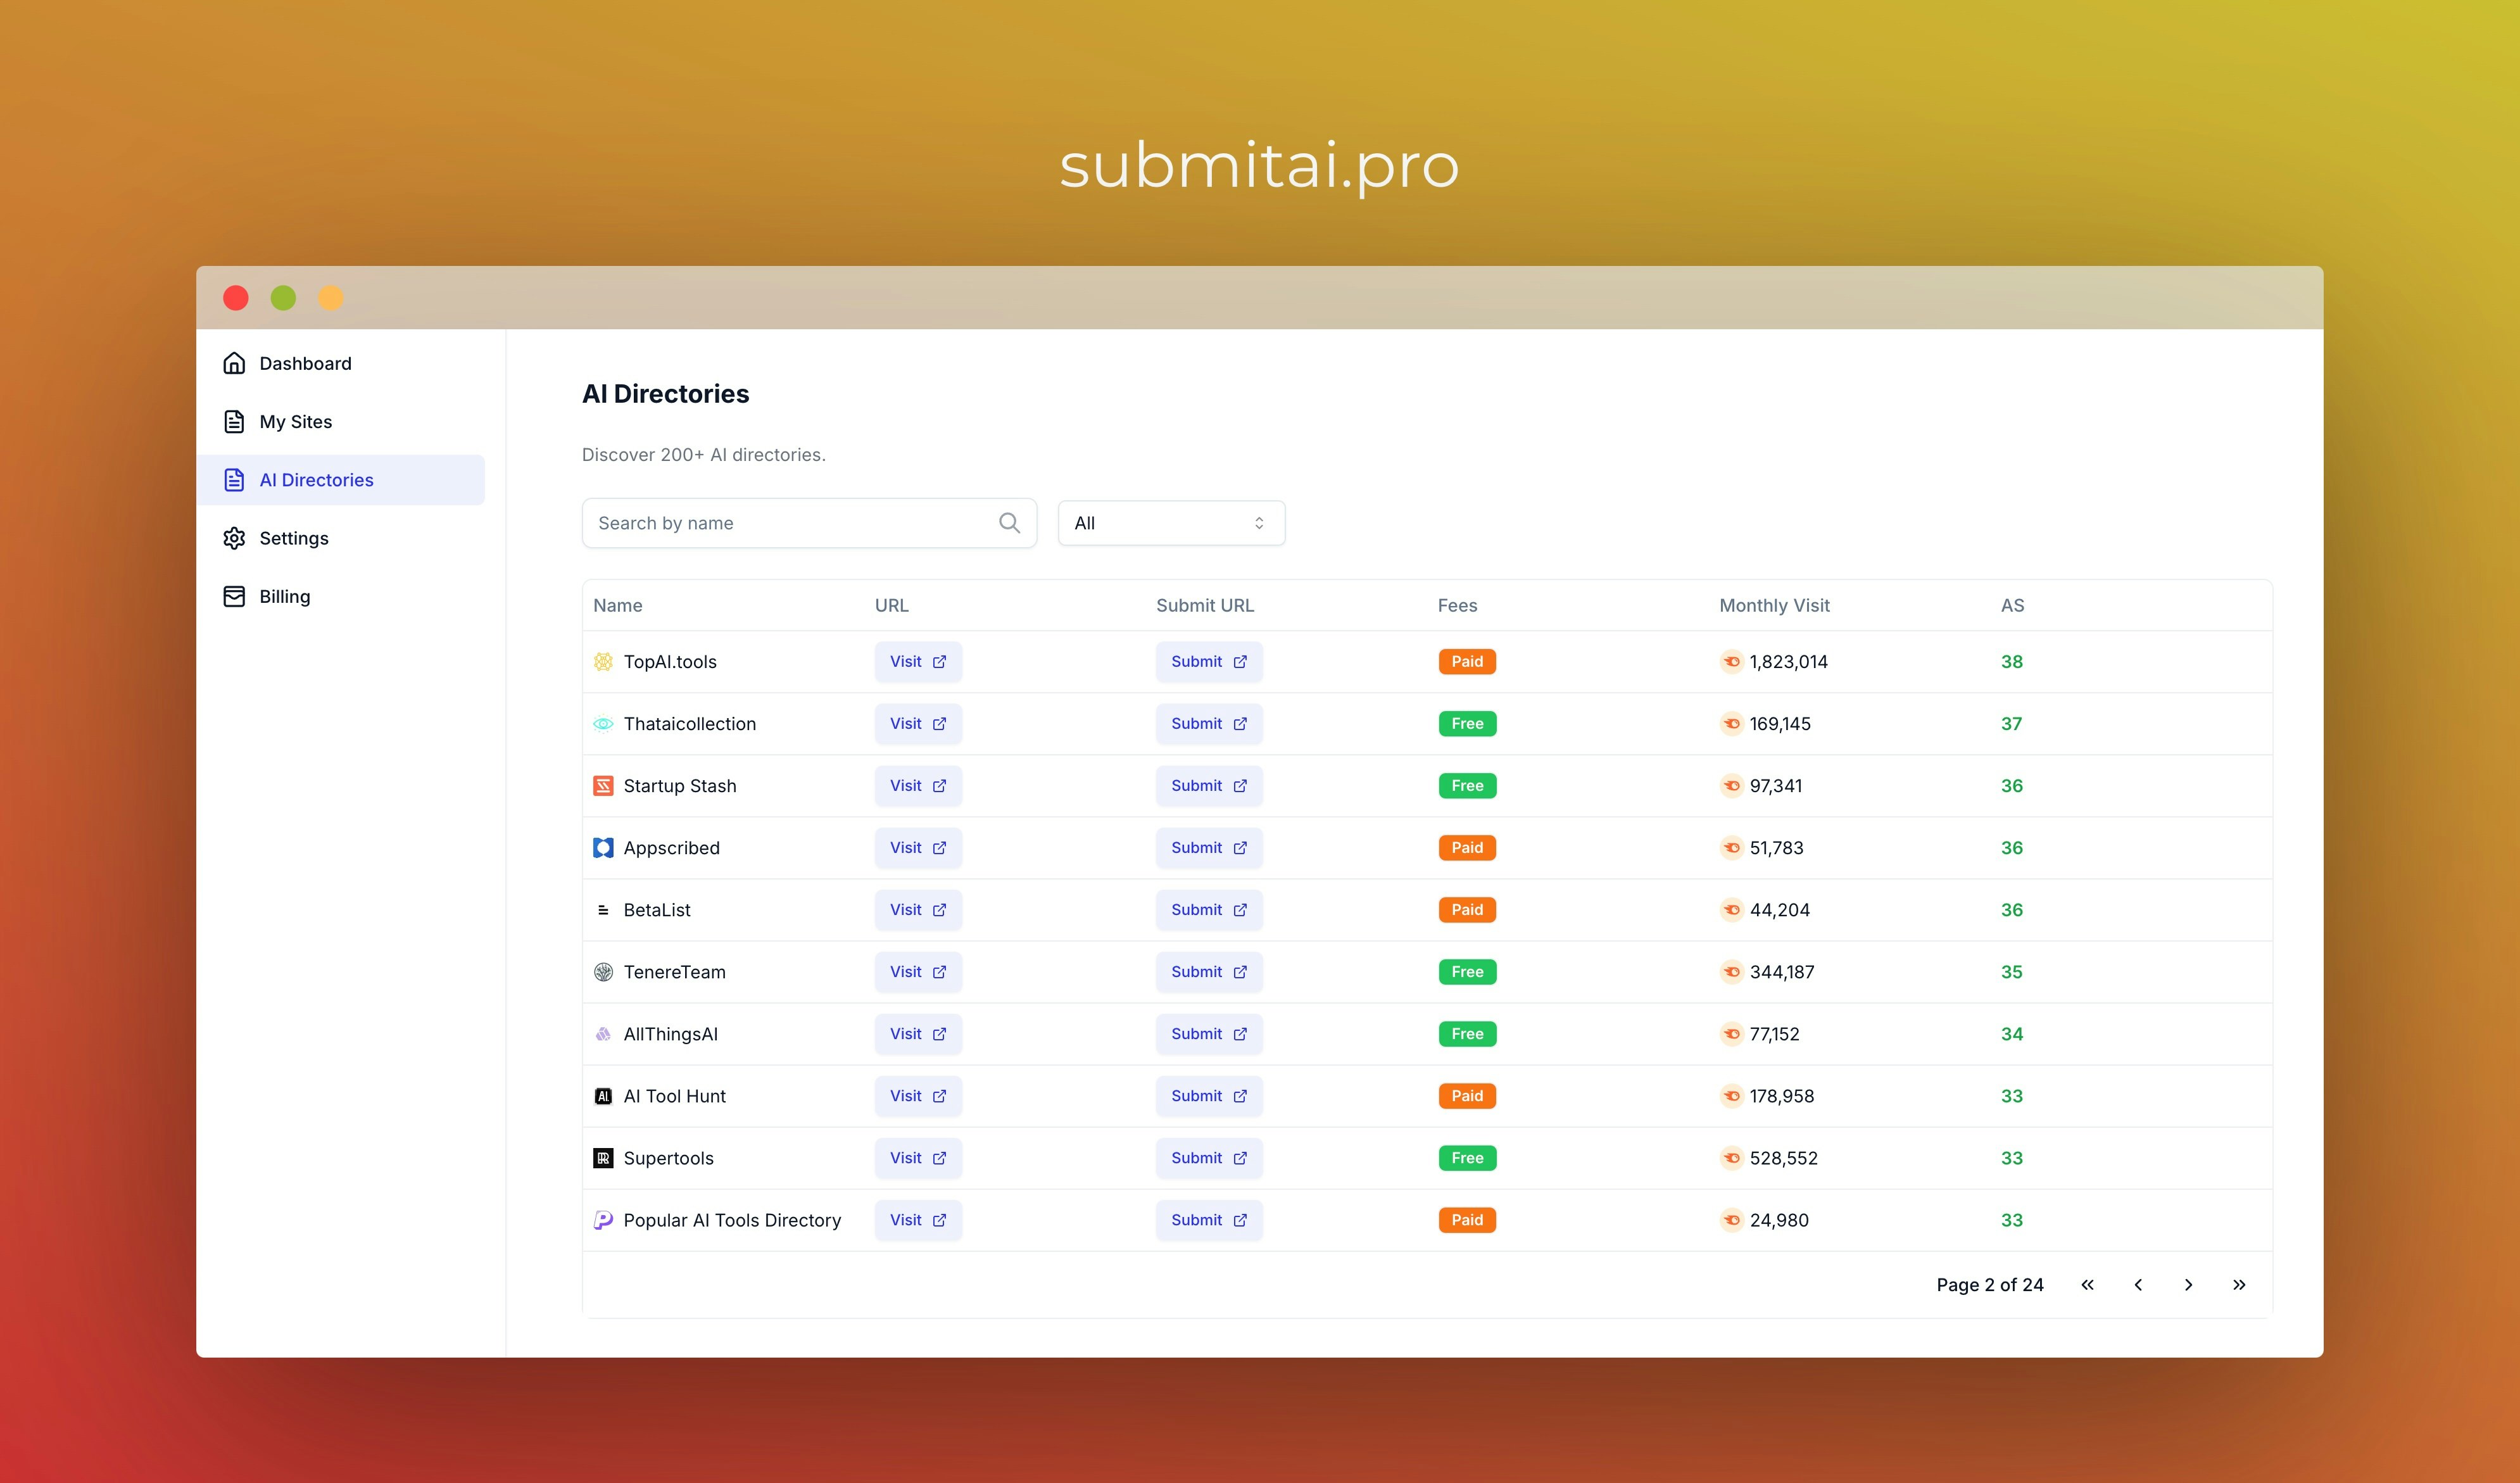
Task: Click the Name column header
Action: 618,605
